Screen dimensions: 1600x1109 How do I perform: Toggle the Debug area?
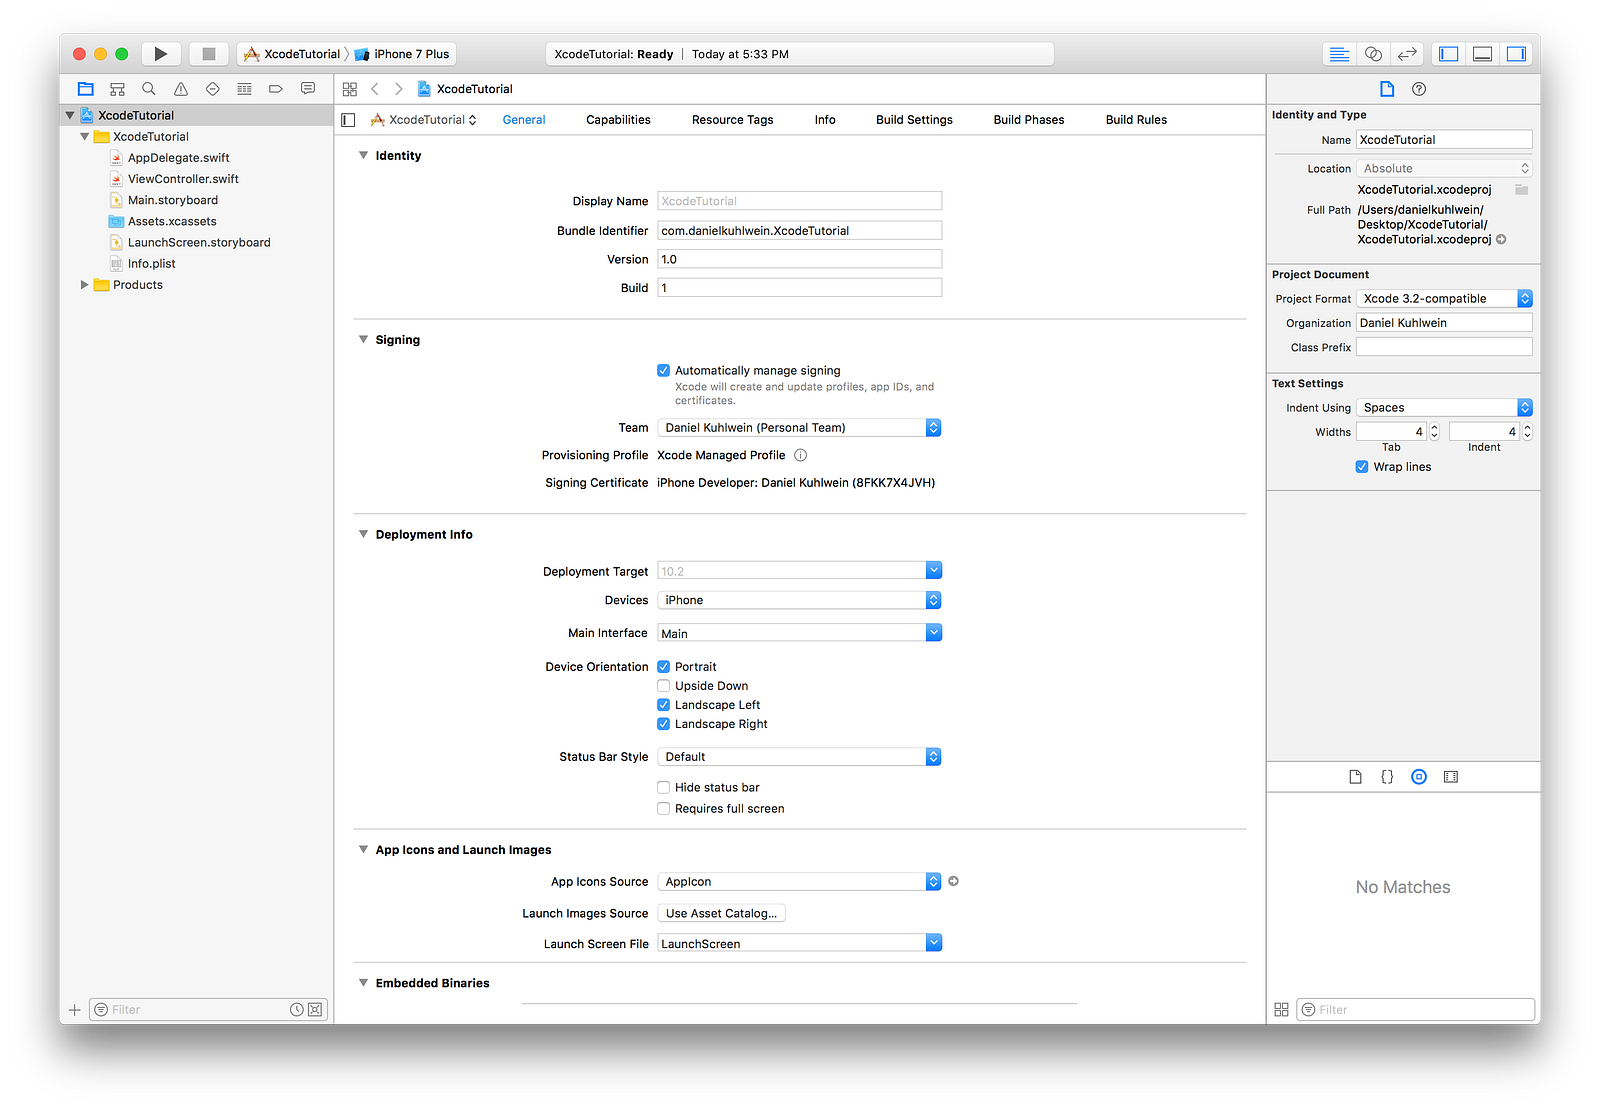pyautogui.click(x=1483, y=54)
